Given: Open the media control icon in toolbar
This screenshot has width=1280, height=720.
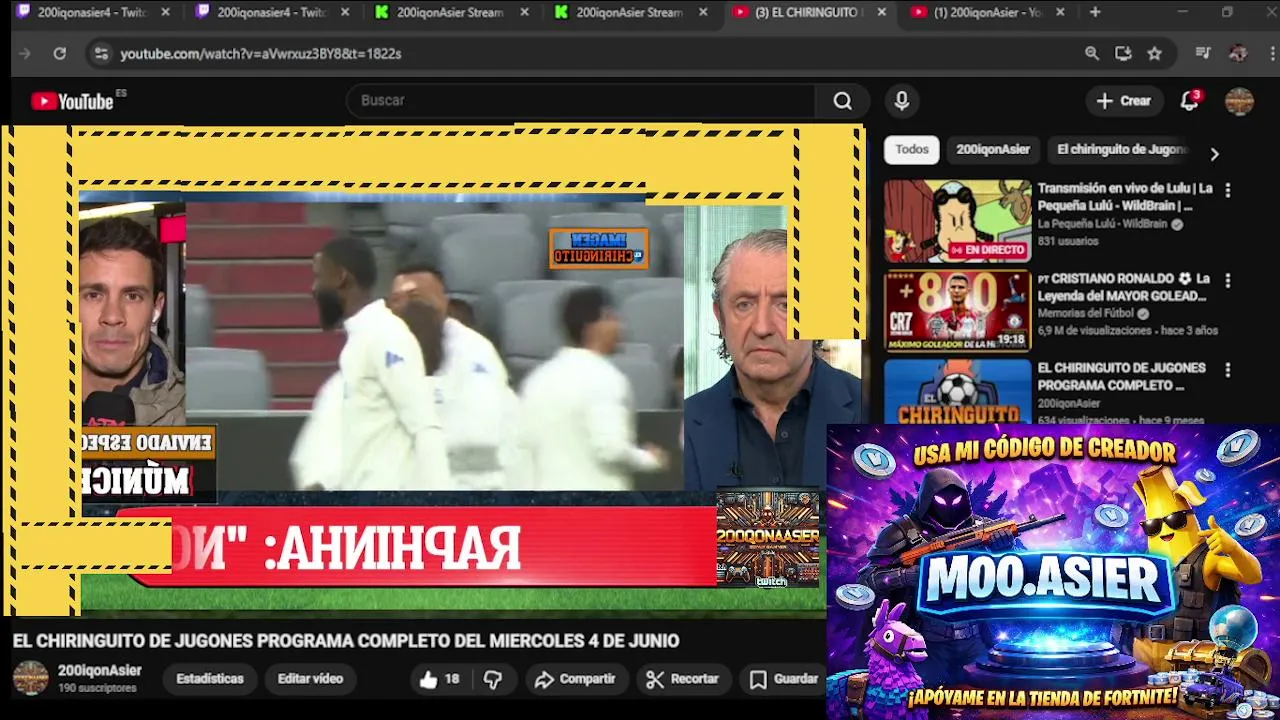Looking at the screenshot, I should click(1203, 54).
